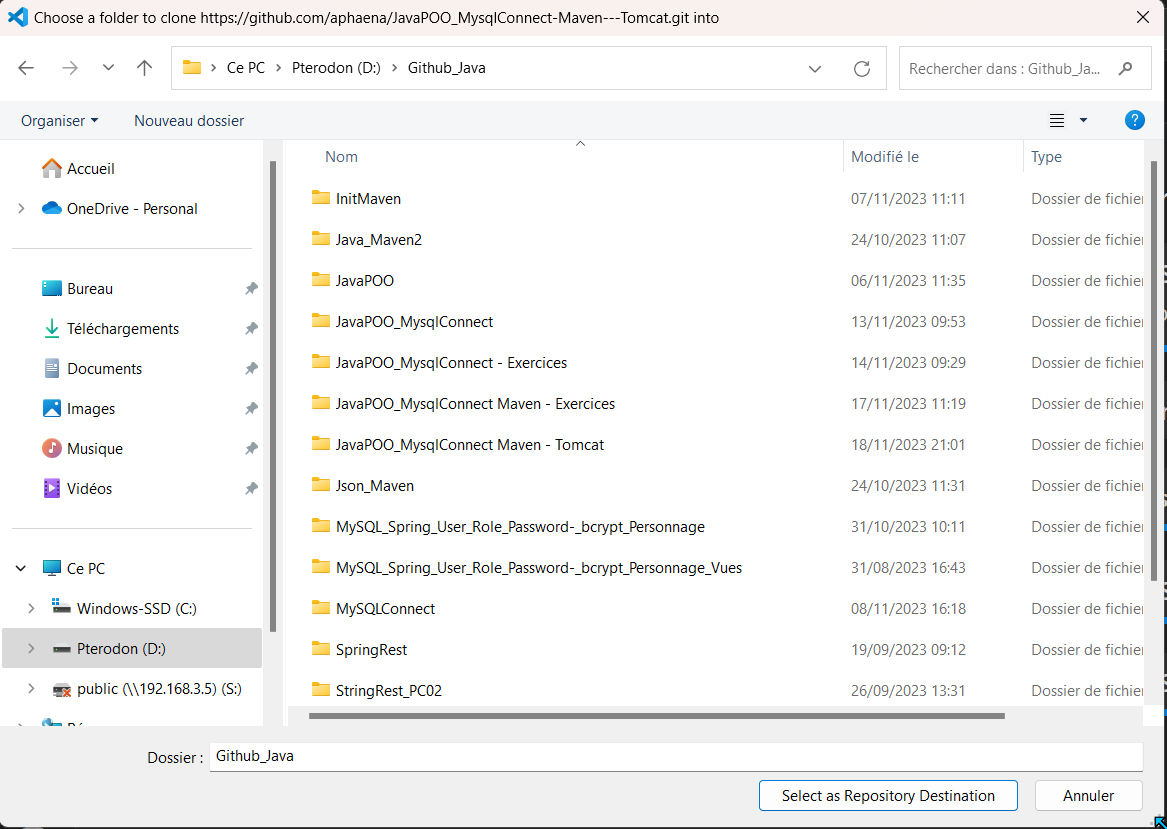The width and height of the screenshot is (1167, 829).
Task: Click the search magnifier icon
Action: [1126, 68]
